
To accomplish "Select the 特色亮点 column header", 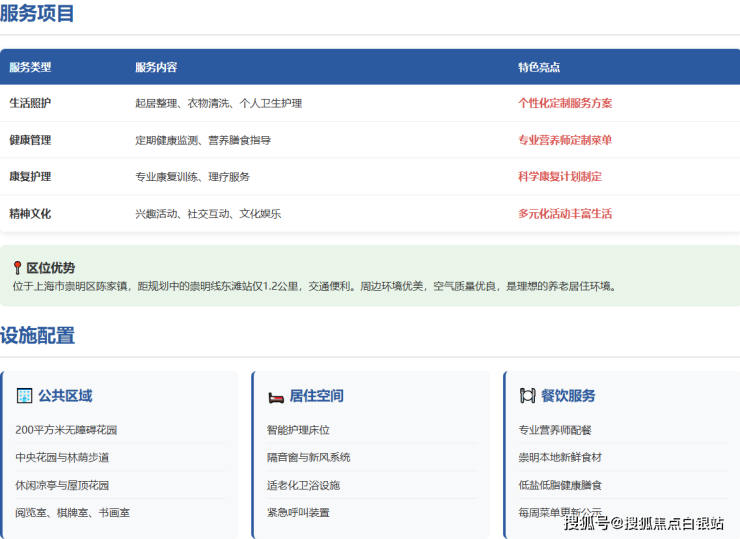I will point(539,67).
